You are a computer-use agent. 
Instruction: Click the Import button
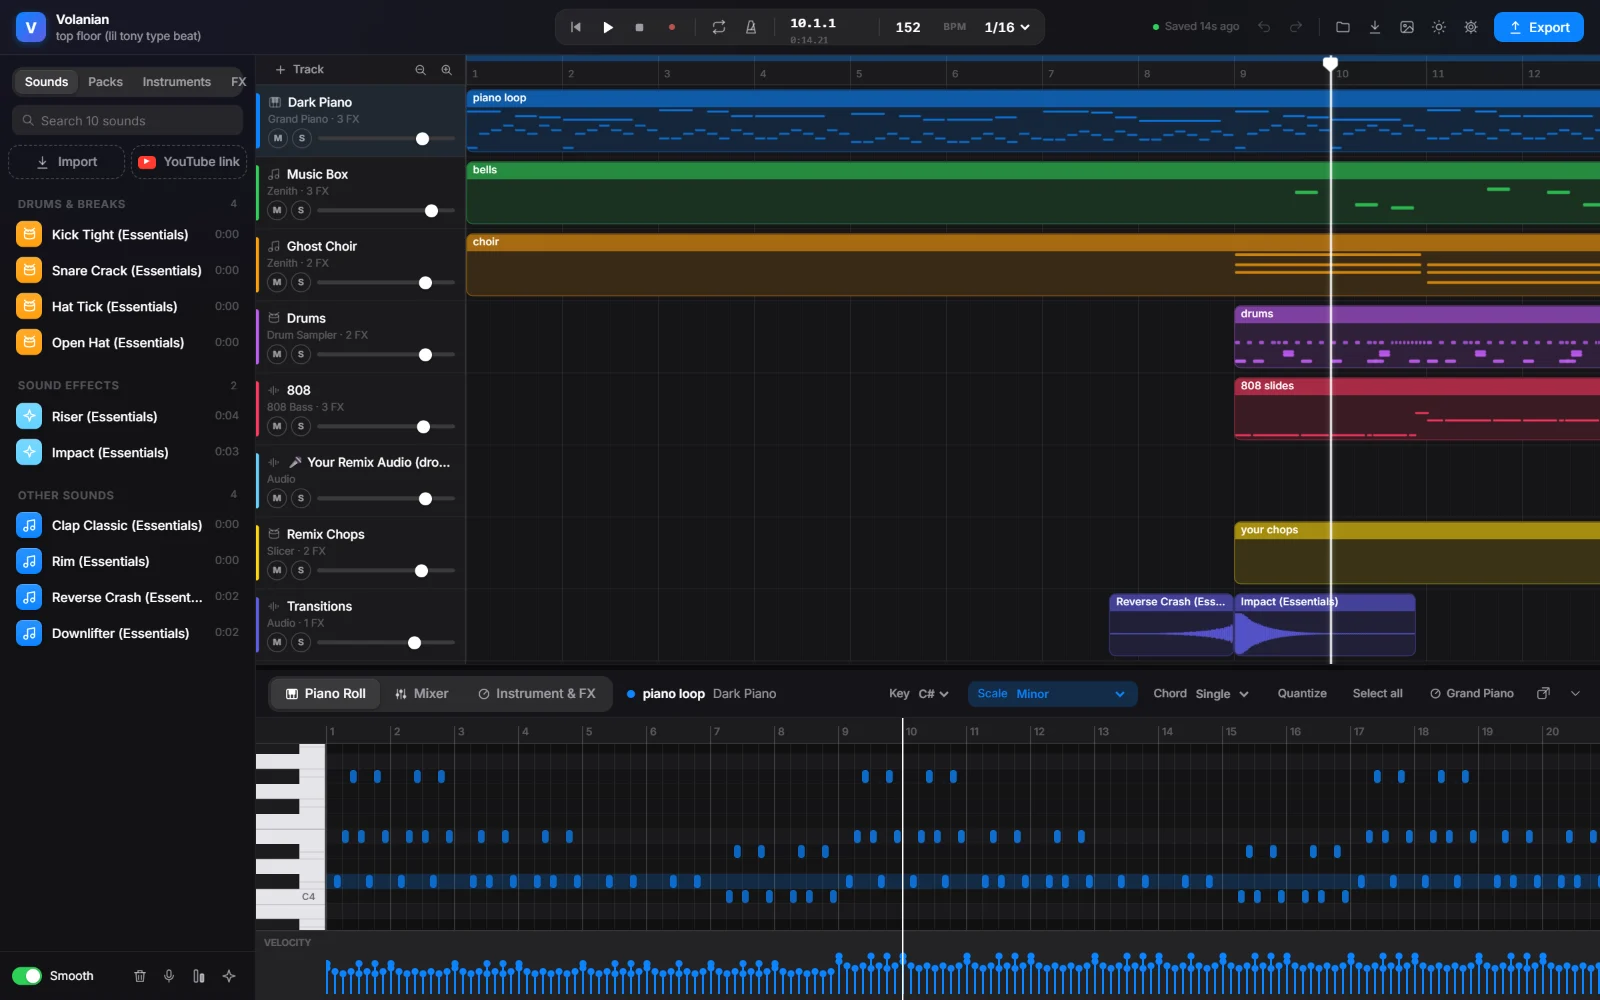[x=67, y=162]
